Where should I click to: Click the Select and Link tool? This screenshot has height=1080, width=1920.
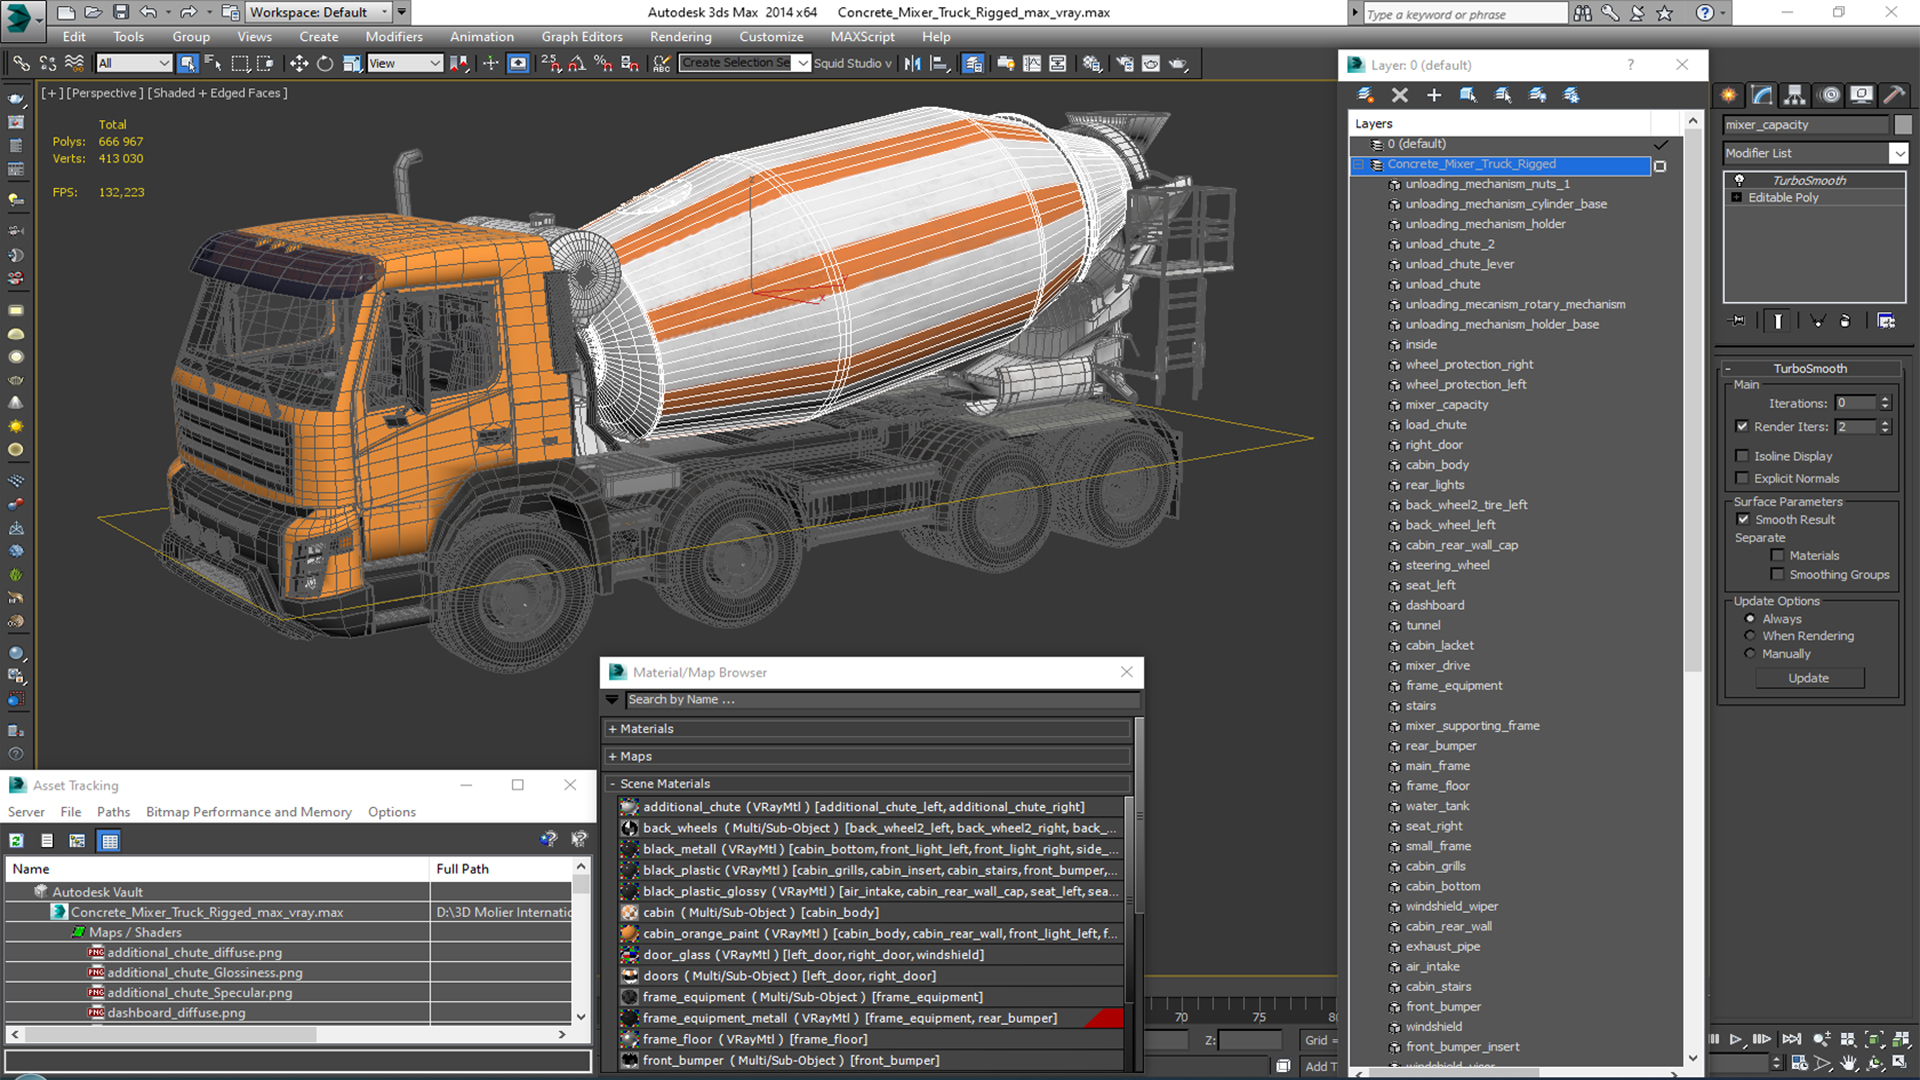coord(21,63)
